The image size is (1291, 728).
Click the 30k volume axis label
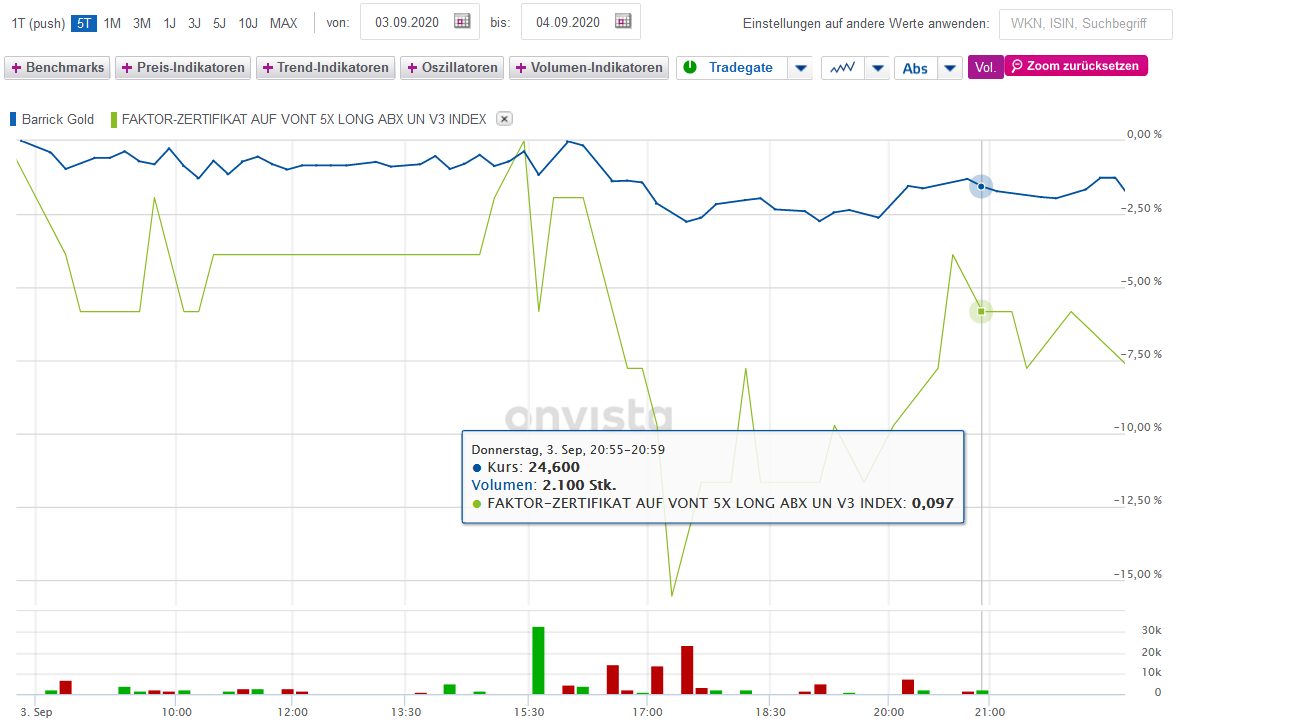click(x=1150, y=631)
